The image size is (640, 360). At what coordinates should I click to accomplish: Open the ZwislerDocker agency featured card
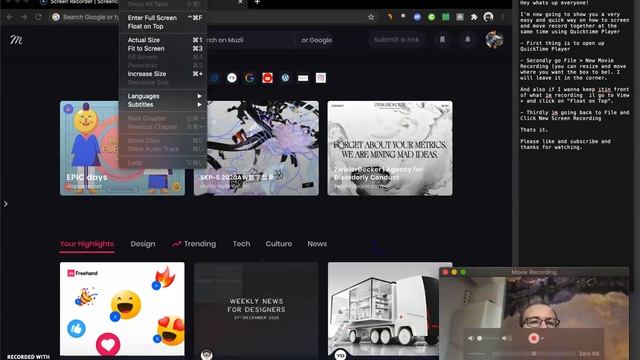(x=390, y=148)
